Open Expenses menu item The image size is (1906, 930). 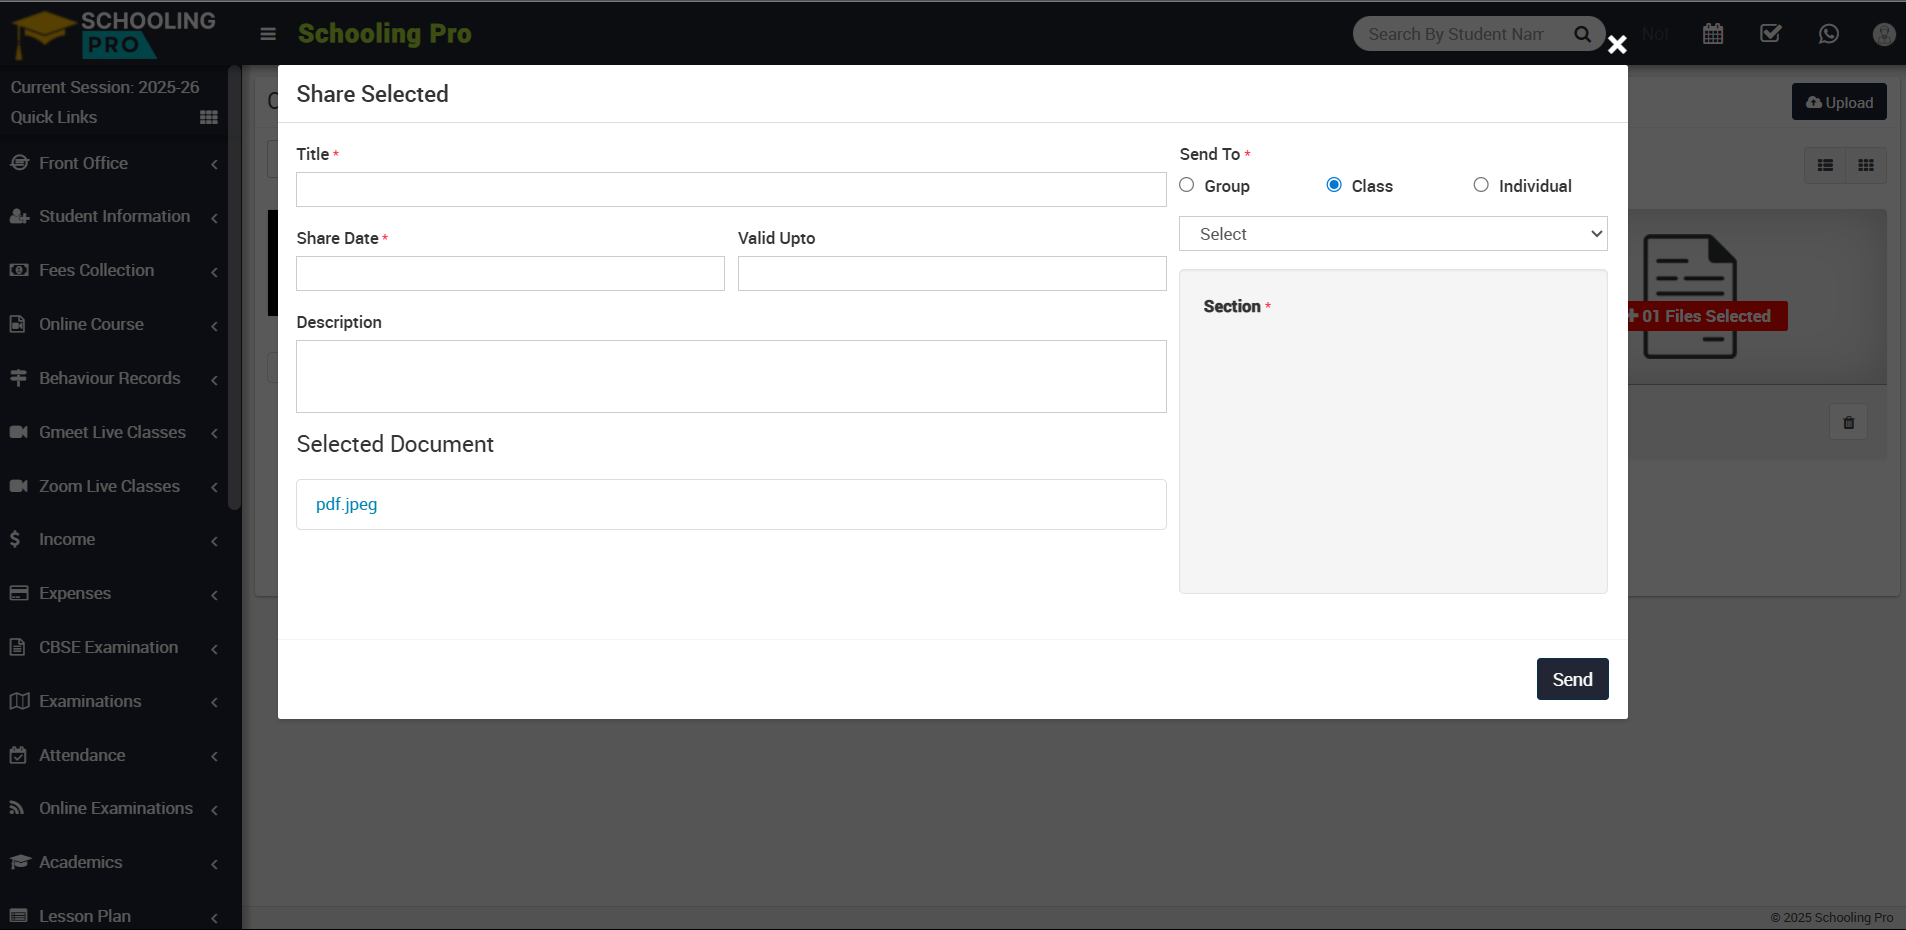coord(114,593)
